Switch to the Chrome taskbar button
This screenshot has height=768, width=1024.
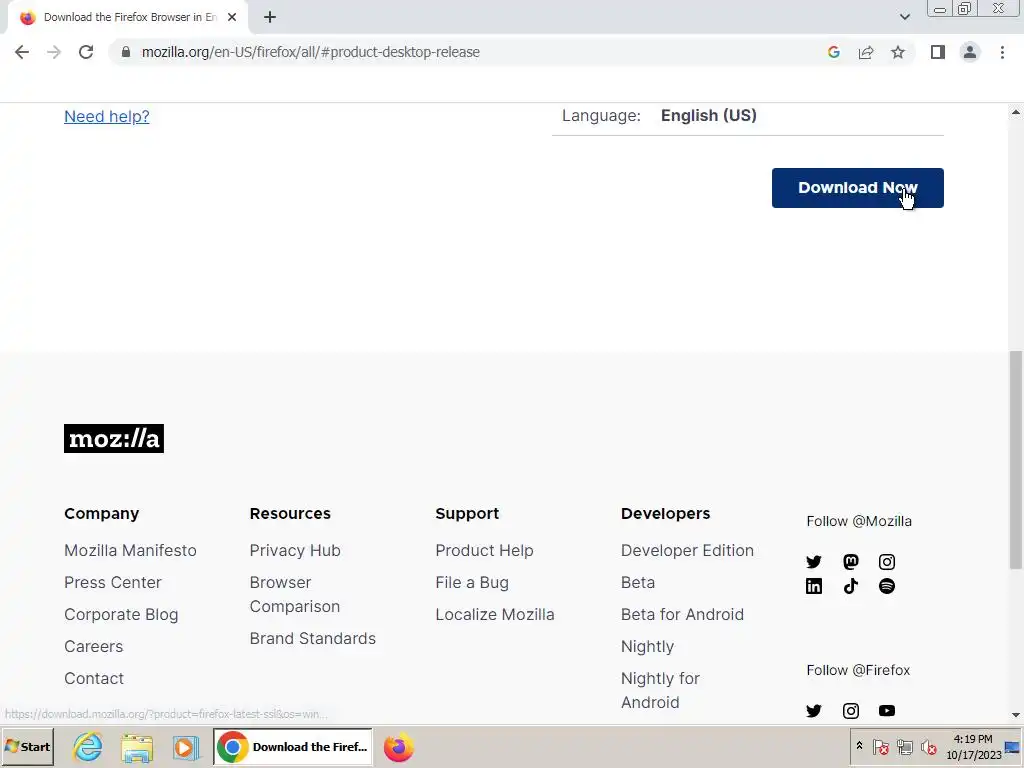coord(293,746)
